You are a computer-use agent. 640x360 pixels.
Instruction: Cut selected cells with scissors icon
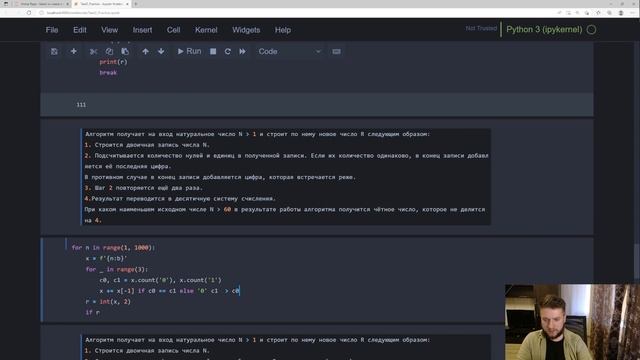(93, 51)
